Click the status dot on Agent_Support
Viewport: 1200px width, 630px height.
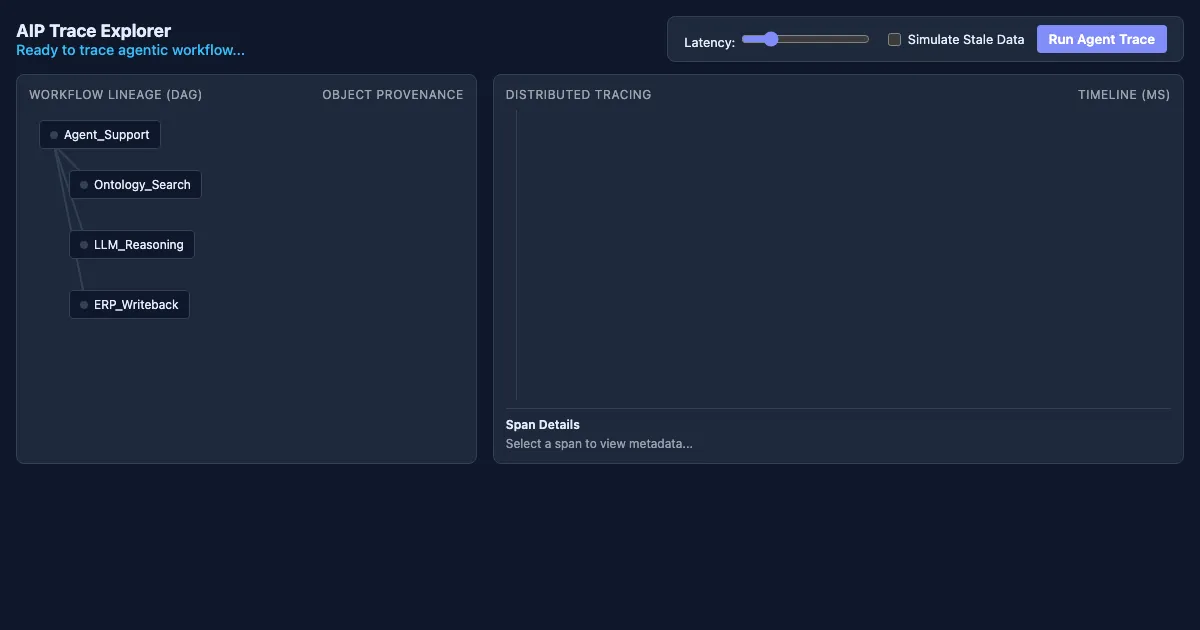[54, 135]
